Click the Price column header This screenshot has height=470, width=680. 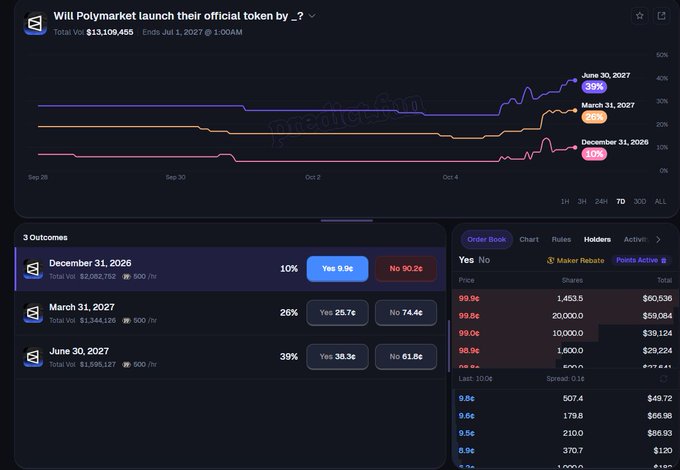point(466,281)
